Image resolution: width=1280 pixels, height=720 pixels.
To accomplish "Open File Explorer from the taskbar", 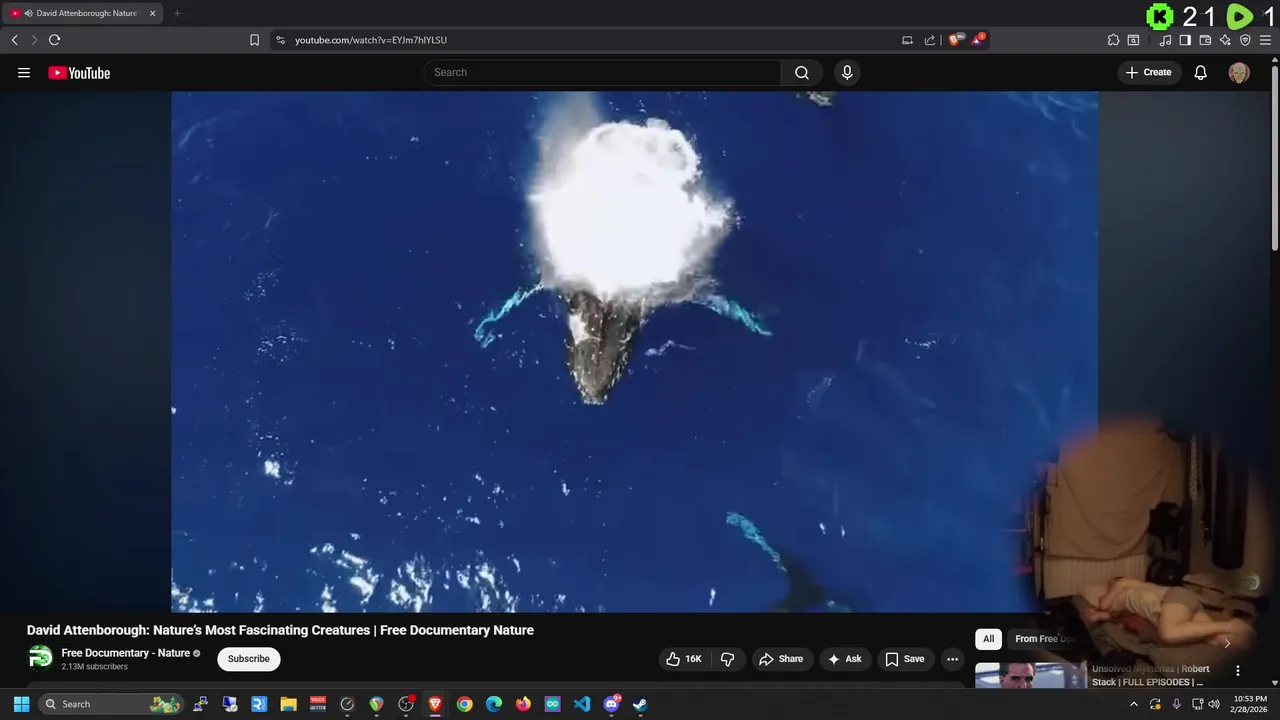I will pos(288,704).
